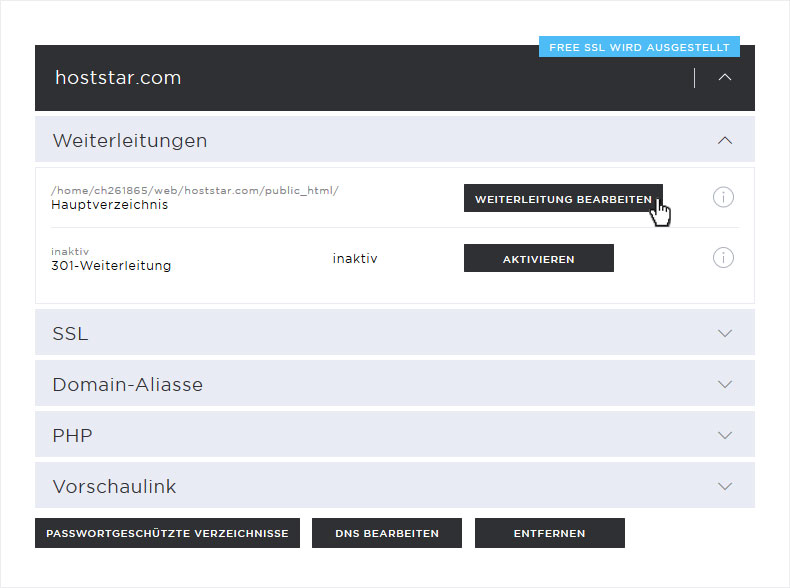This screenshot has height=588, width=790.
Task: Click the Vorschaulink heading text
Action: pos(114,486)
